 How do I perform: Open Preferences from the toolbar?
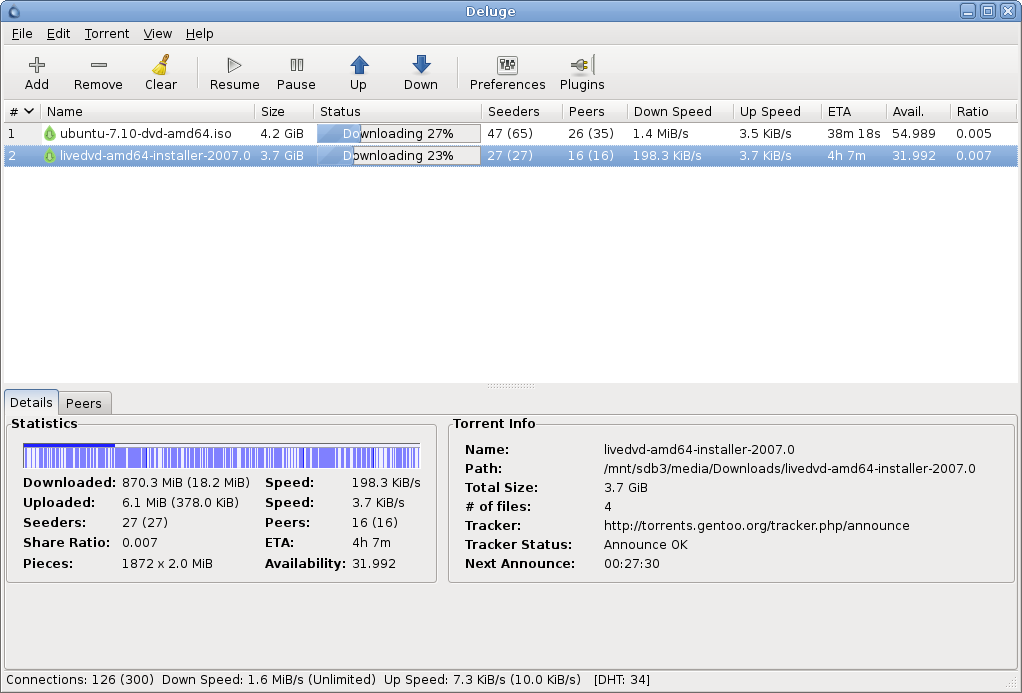click(x=507, y=66)
